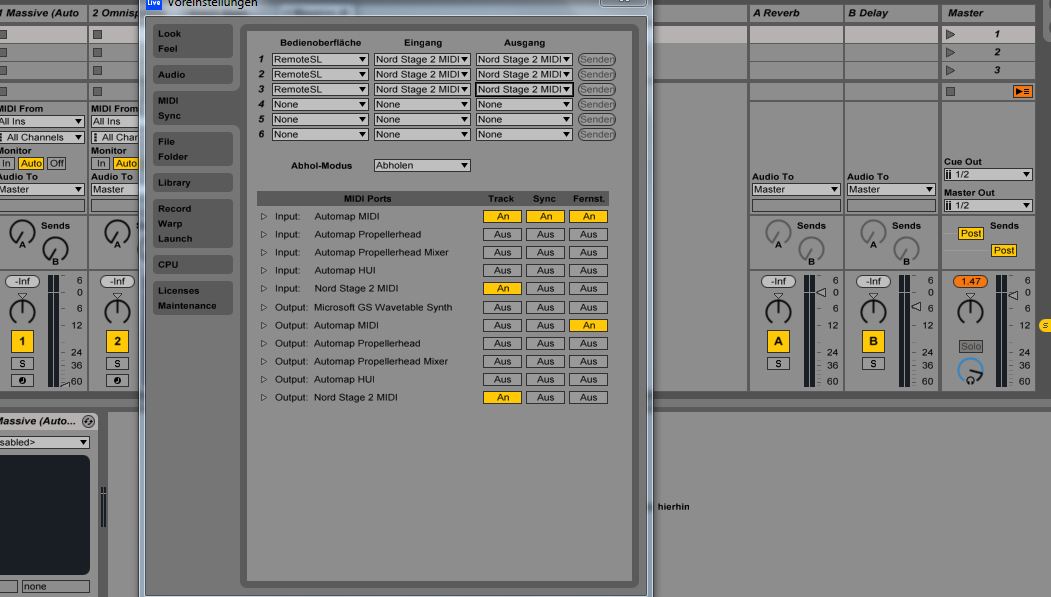
Task: Launch scene 2 in the Master track
Action: [x=950, y=52]
